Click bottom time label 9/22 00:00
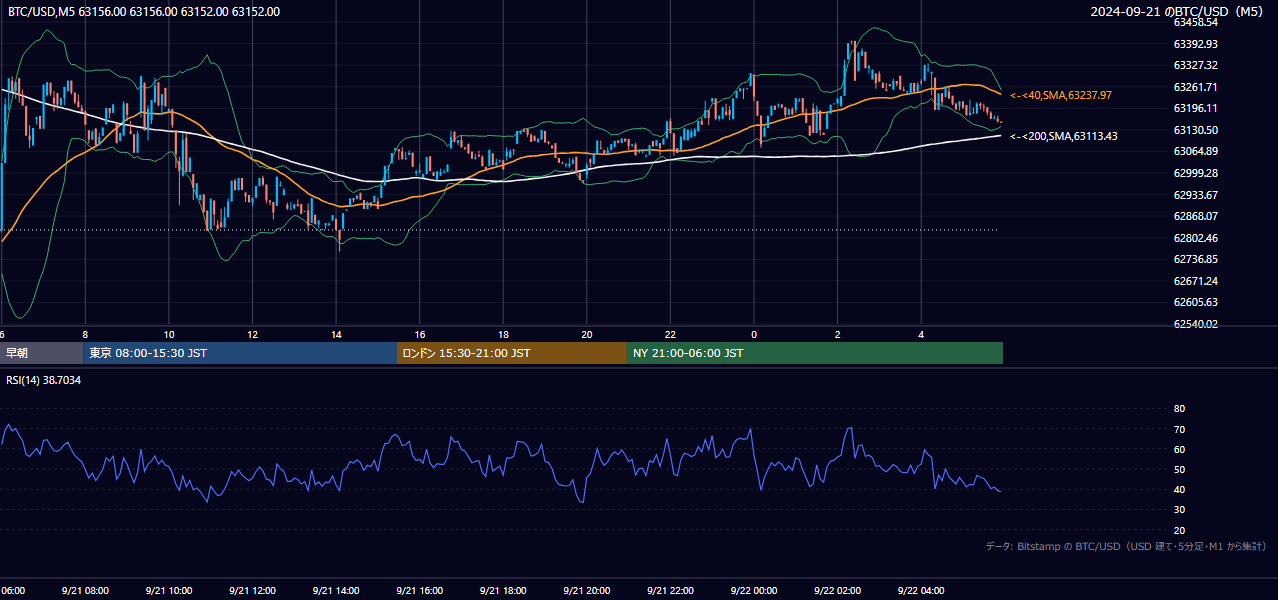Image resolution: width=1278 pixels, height=600 pixels. [x=753, y=591]
